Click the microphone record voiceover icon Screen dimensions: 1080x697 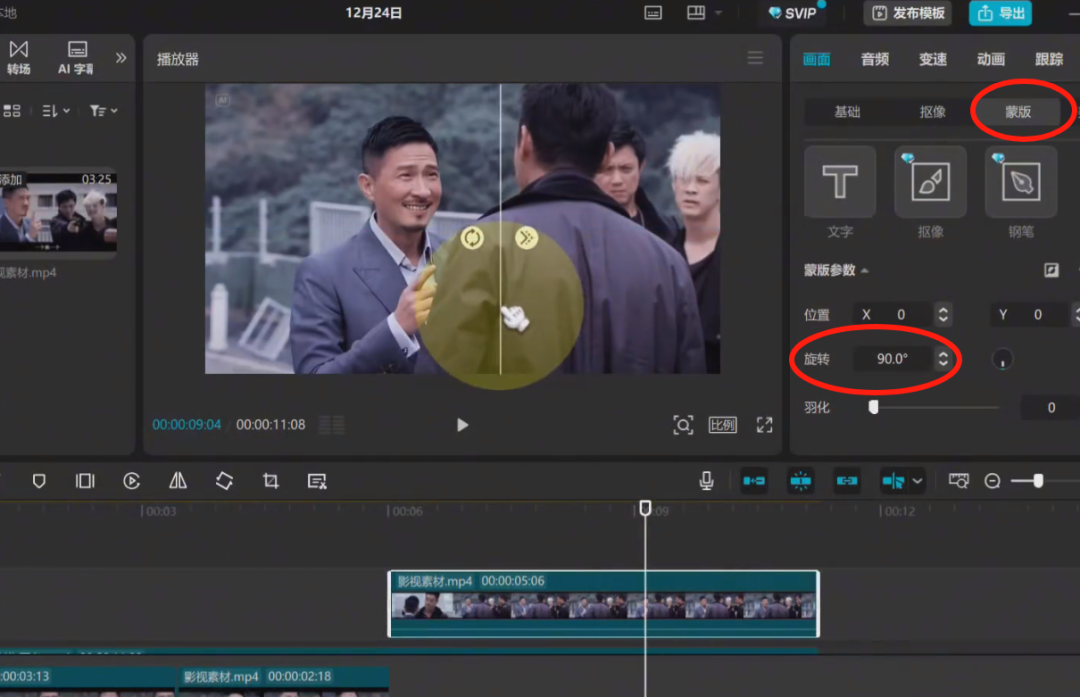[x=706, y=481]
